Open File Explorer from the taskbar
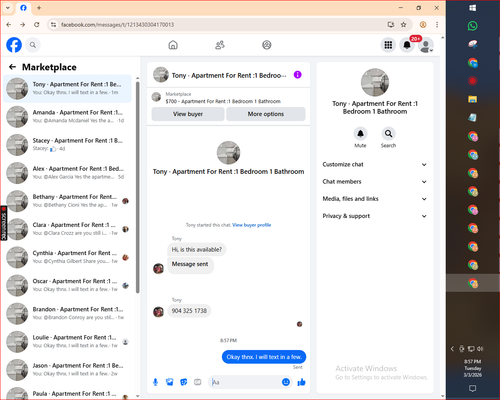500x400 pixels. [x=473, y=99]
